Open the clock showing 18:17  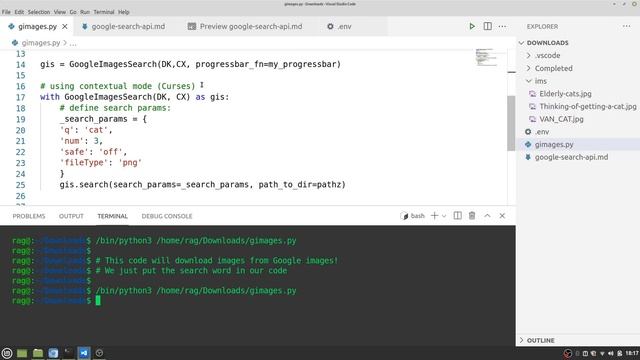(x=632, y=353)
